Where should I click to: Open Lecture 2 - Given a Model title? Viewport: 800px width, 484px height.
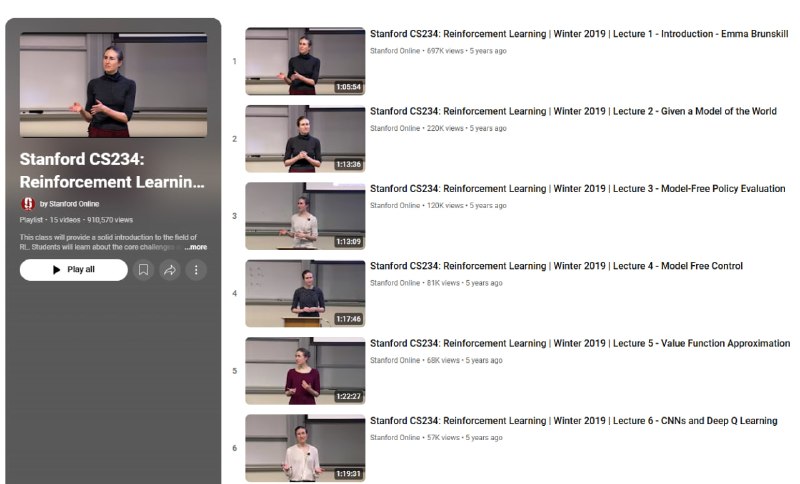point(573,111)
